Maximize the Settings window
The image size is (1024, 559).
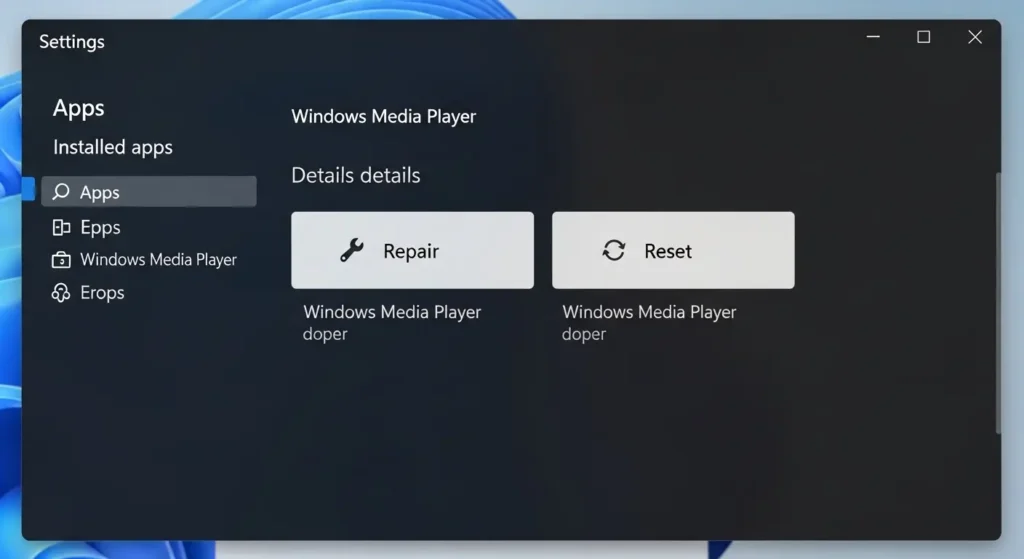pyautogui.click(x=923, y=37)
